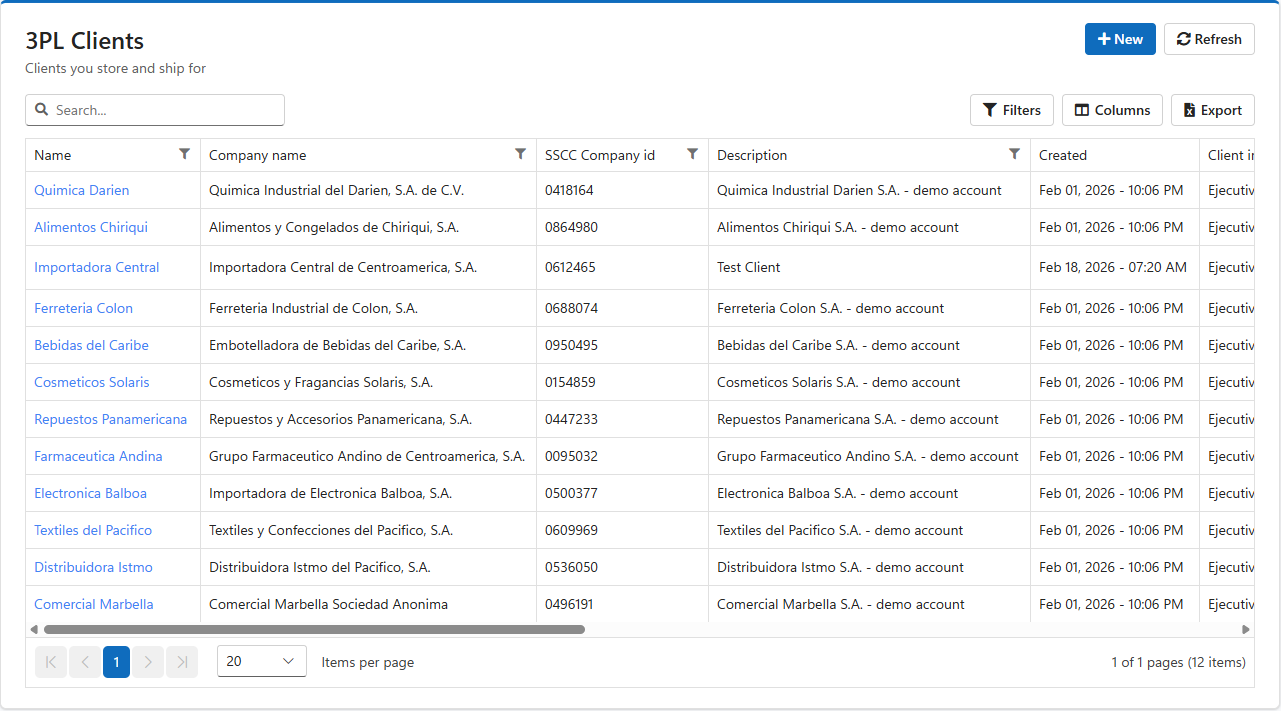Click SSCC Company id column filter icon

pos(692,154)
